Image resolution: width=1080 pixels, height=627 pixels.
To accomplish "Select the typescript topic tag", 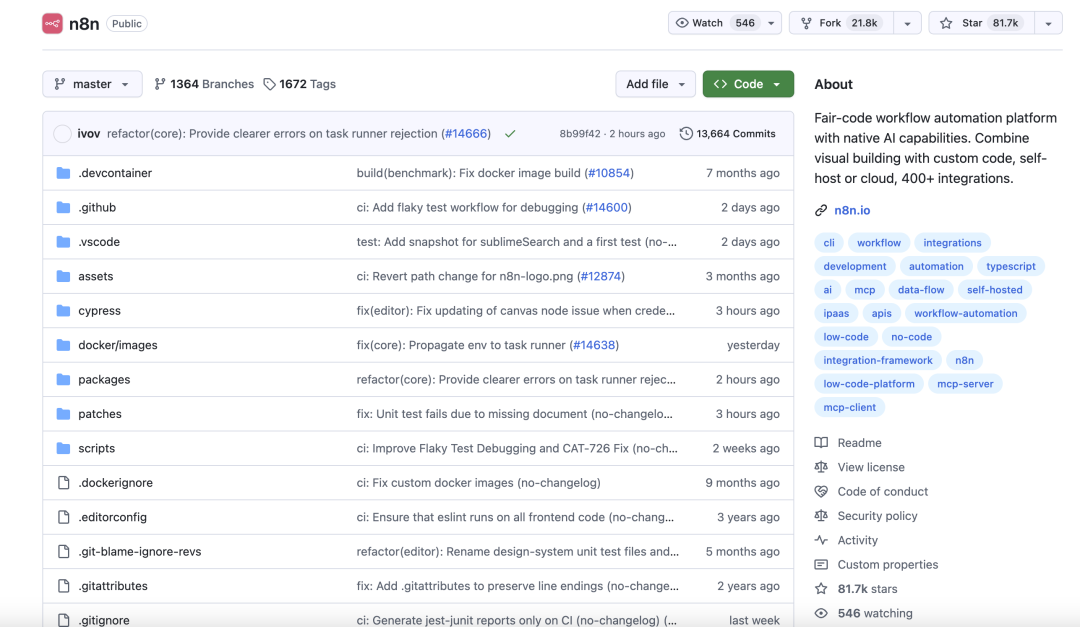I will 1010,266.
